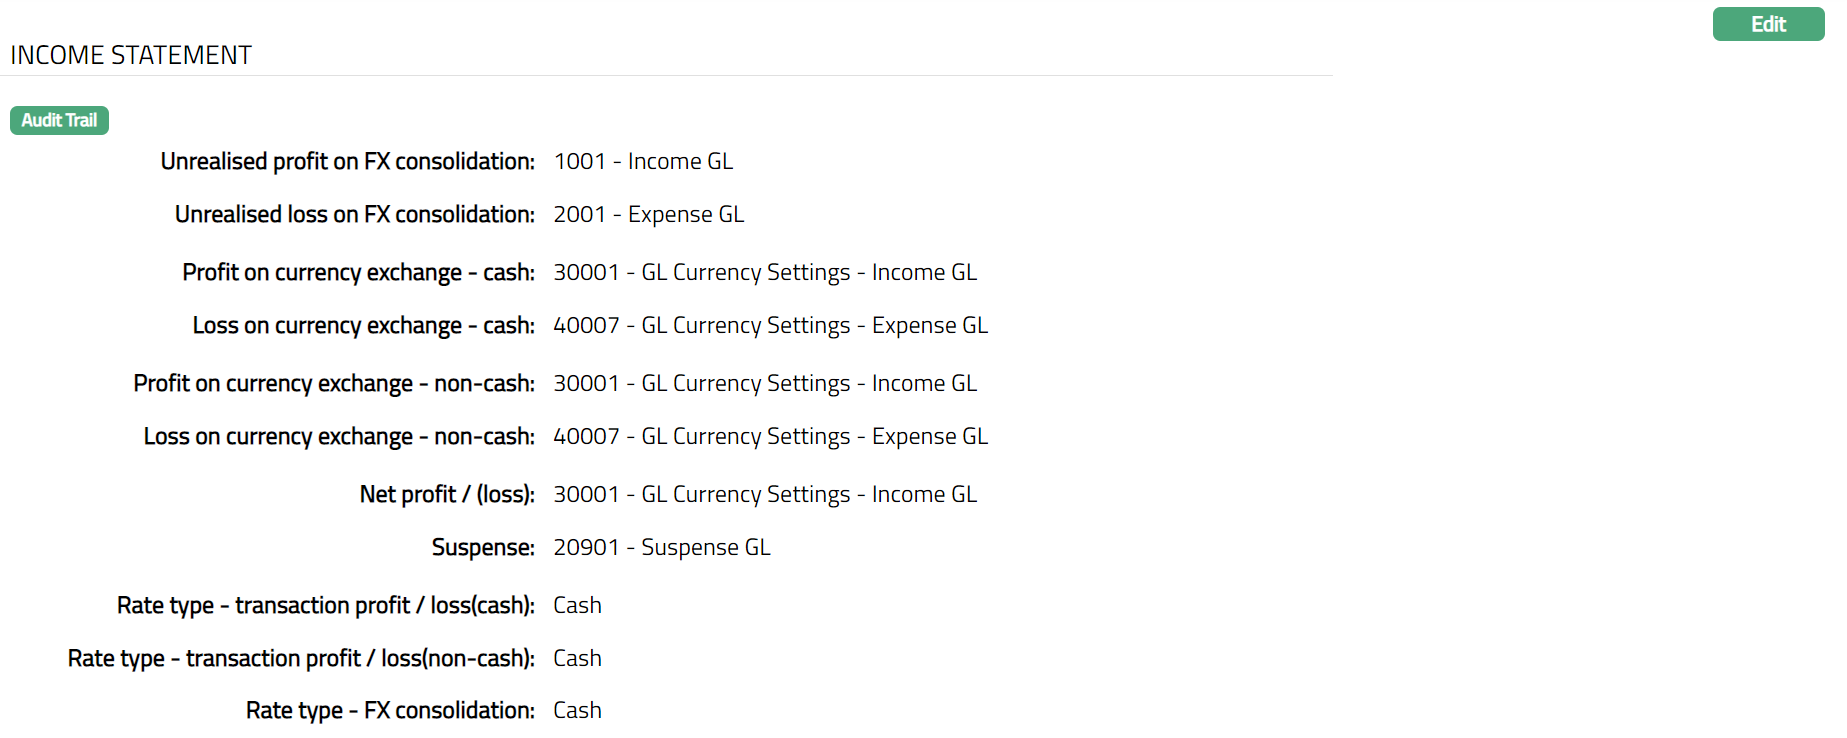Screen dimensions: 1847x738
Task: Click the value for Profit on currency exchange - cash
Action: tap(765, 273)
